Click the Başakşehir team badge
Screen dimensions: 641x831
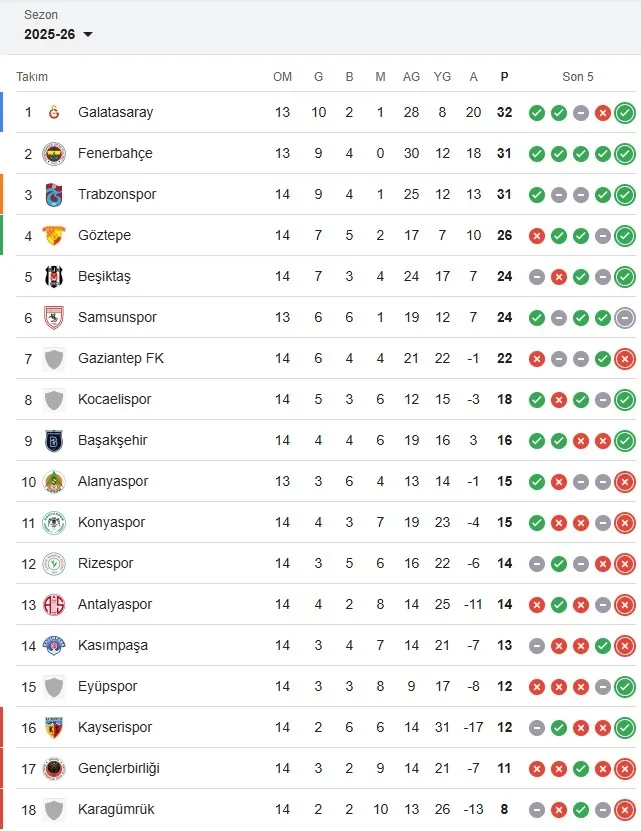click(x=54, y=440)
